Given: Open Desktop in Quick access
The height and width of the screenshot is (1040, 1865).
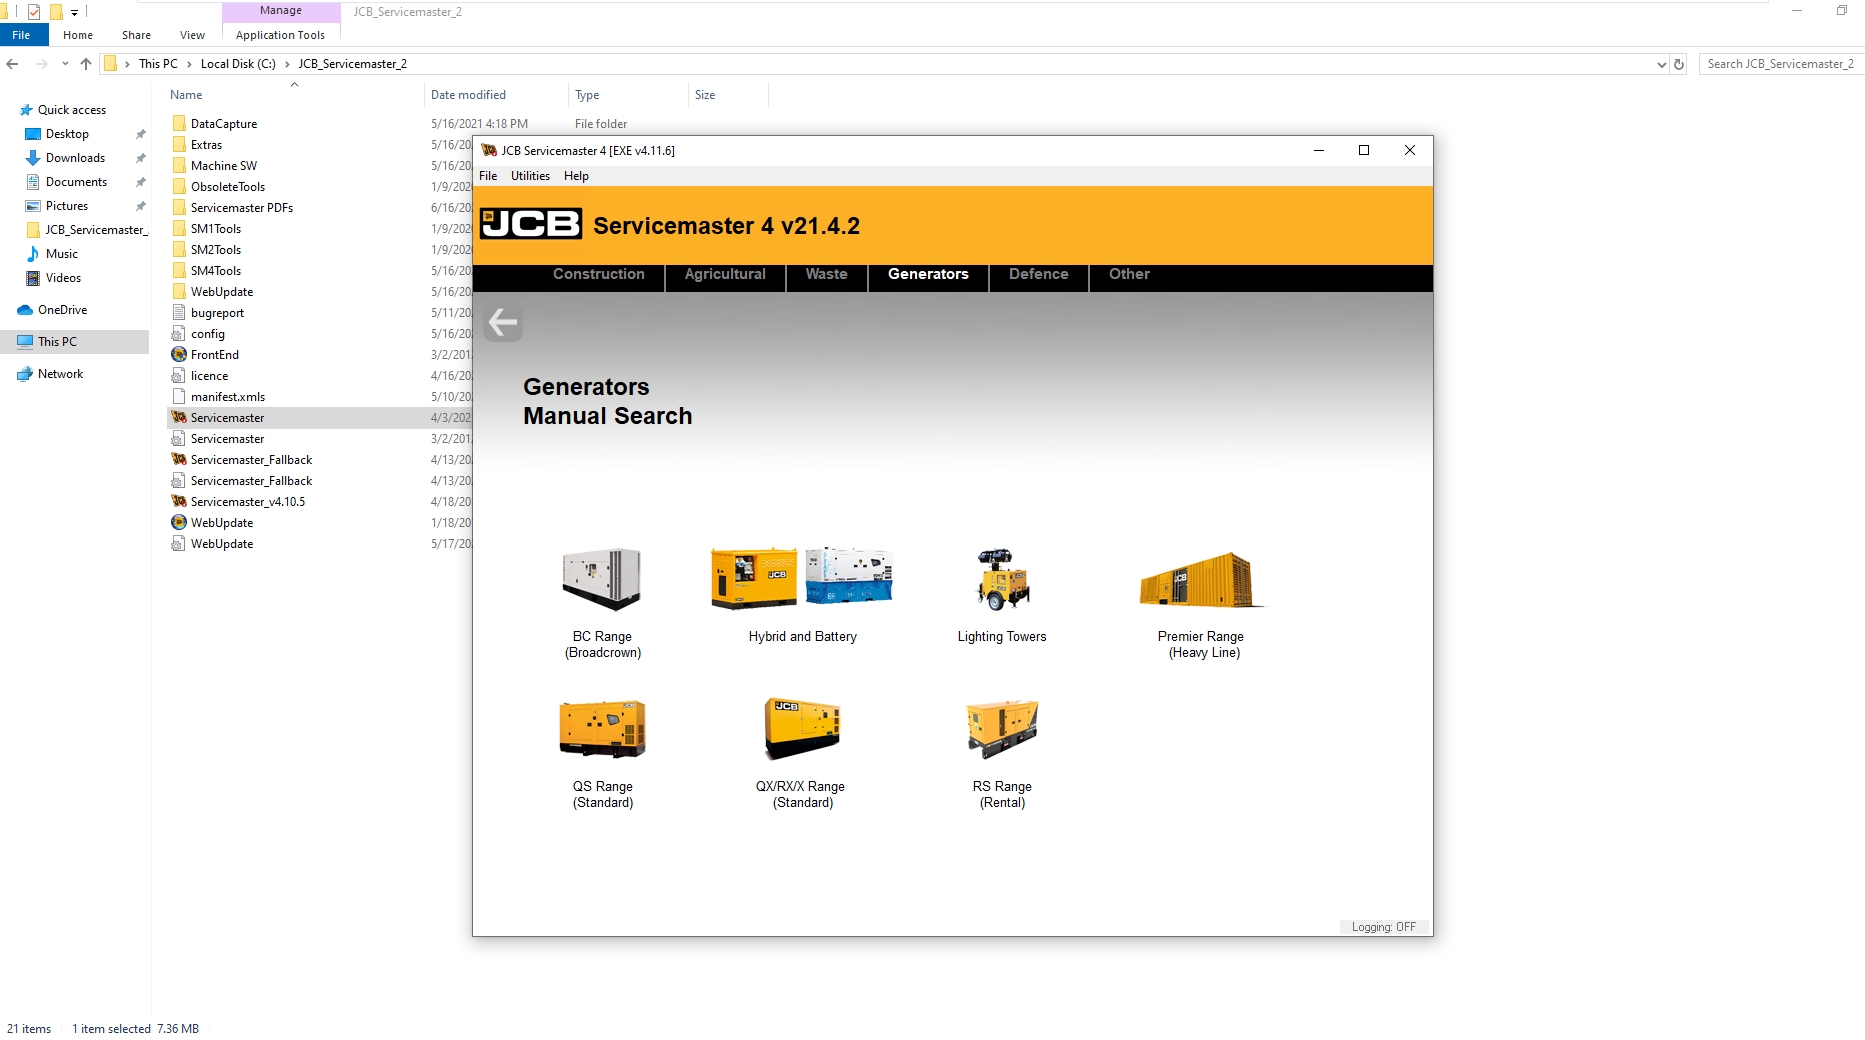Looking at the screenshot, I should pyautogui.click(x=67, y=134).
